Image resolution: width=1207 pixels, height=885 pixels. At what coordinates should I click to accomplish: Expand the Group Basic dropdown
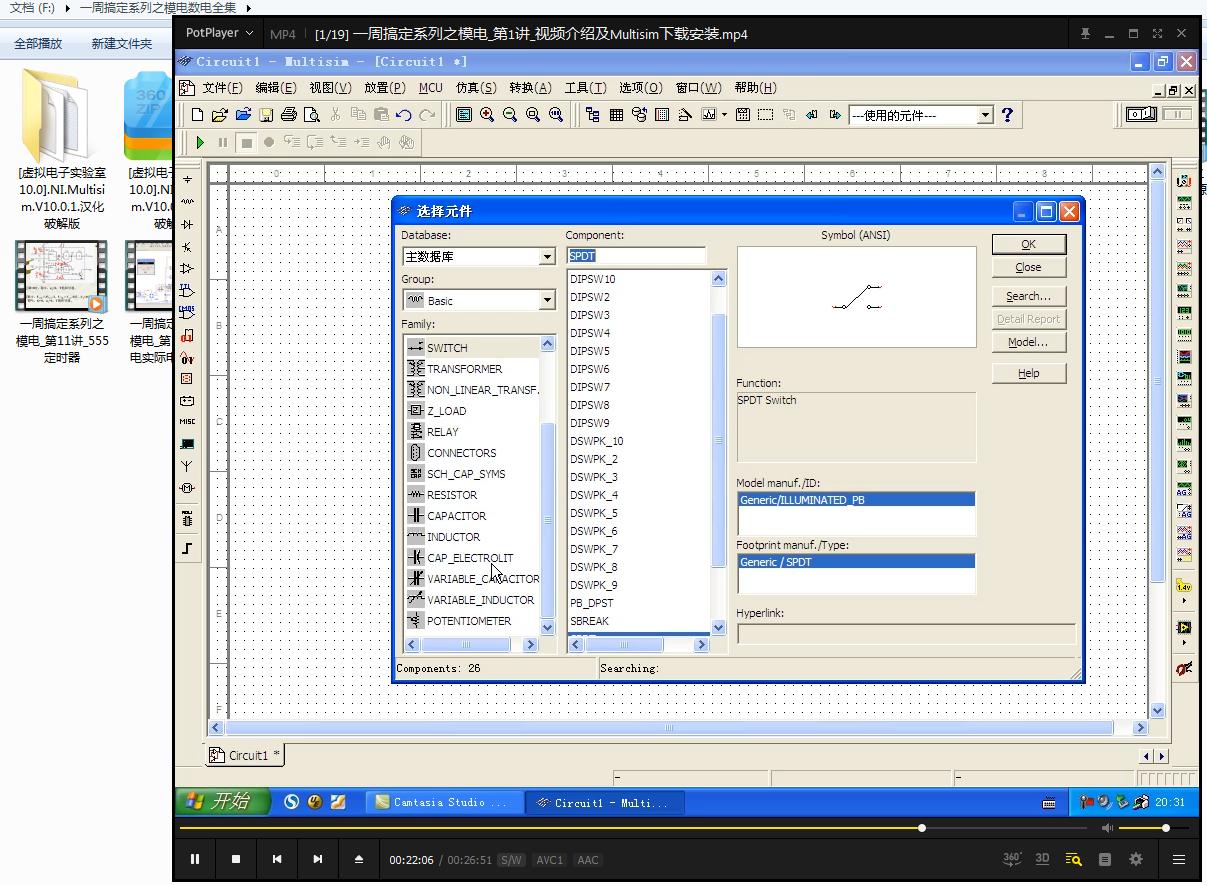(547, 301)
